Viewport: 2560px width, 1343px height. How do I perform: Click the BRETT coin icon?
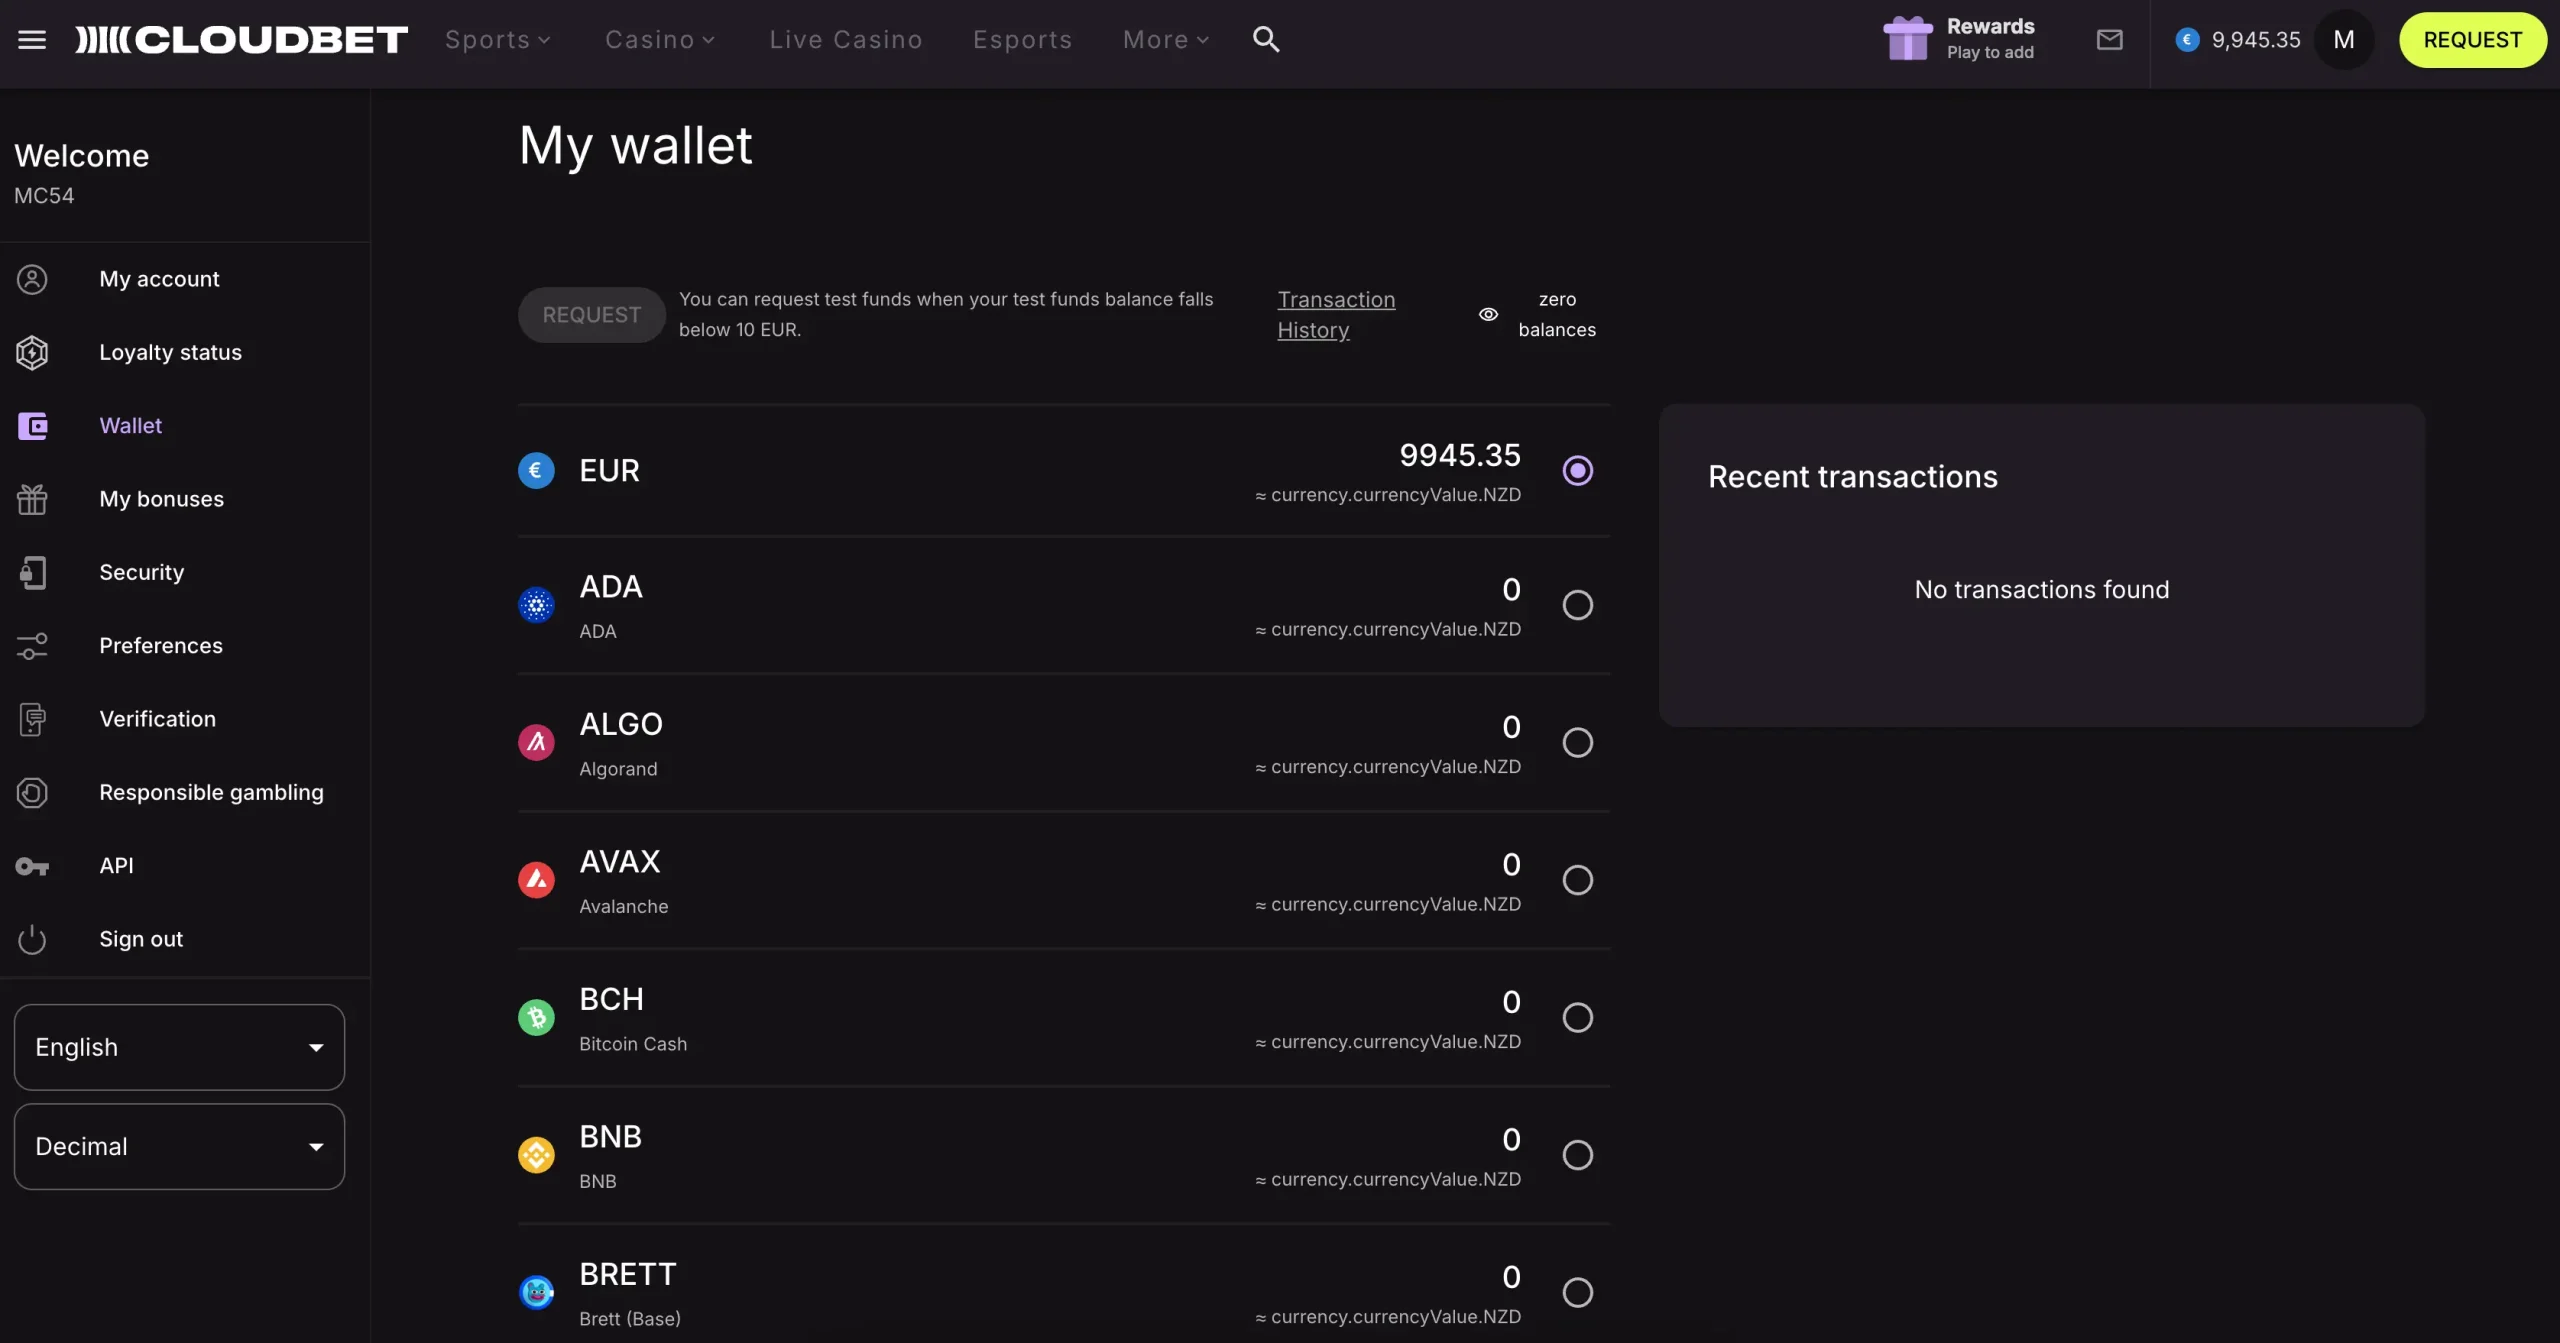(x=536, y=1292)
